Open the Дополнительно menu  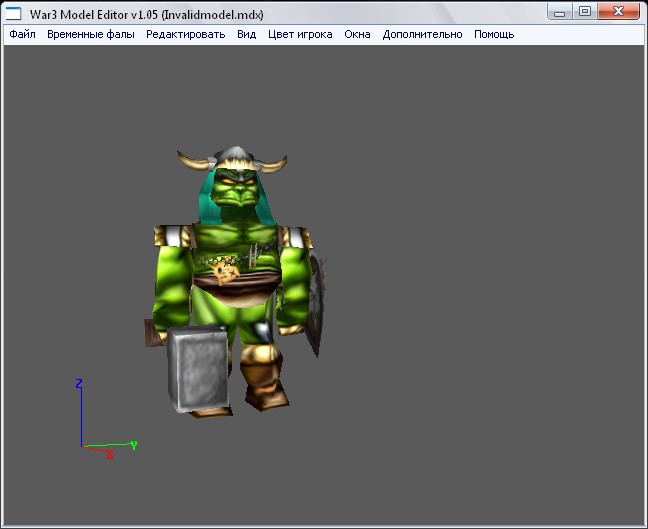(422, 34)
